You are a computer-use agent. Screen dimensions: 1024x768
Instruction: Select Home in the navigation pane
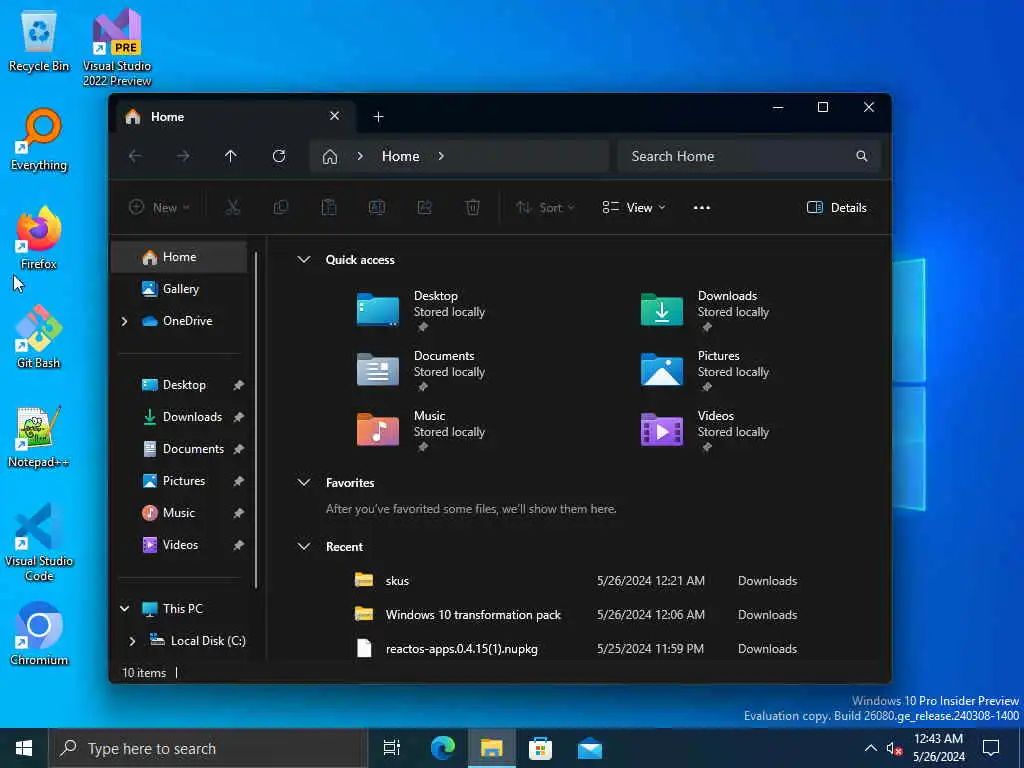point(179,257)
